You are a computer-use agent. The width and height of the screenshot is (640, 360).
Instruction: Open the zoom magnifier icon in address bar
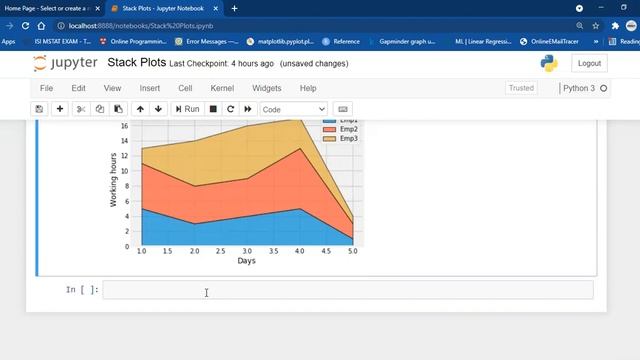(x=580, y=26)
